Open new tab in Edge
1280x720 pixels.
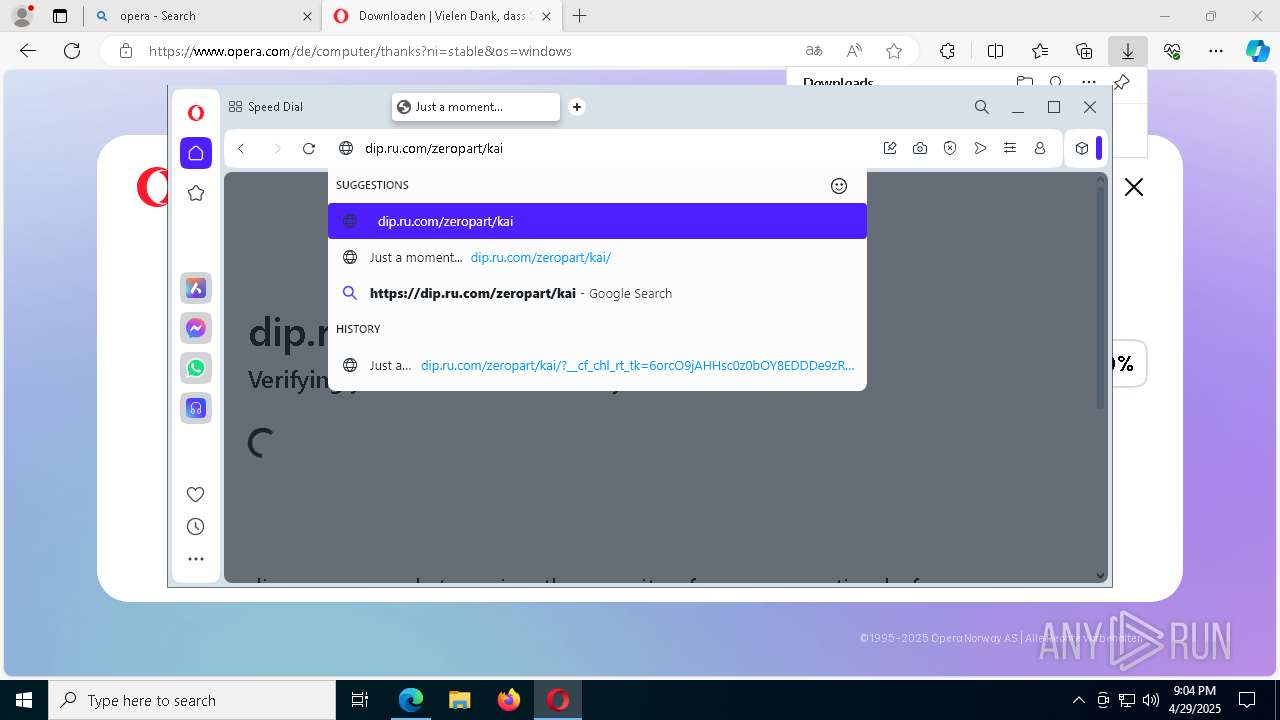tap(579, 16)
